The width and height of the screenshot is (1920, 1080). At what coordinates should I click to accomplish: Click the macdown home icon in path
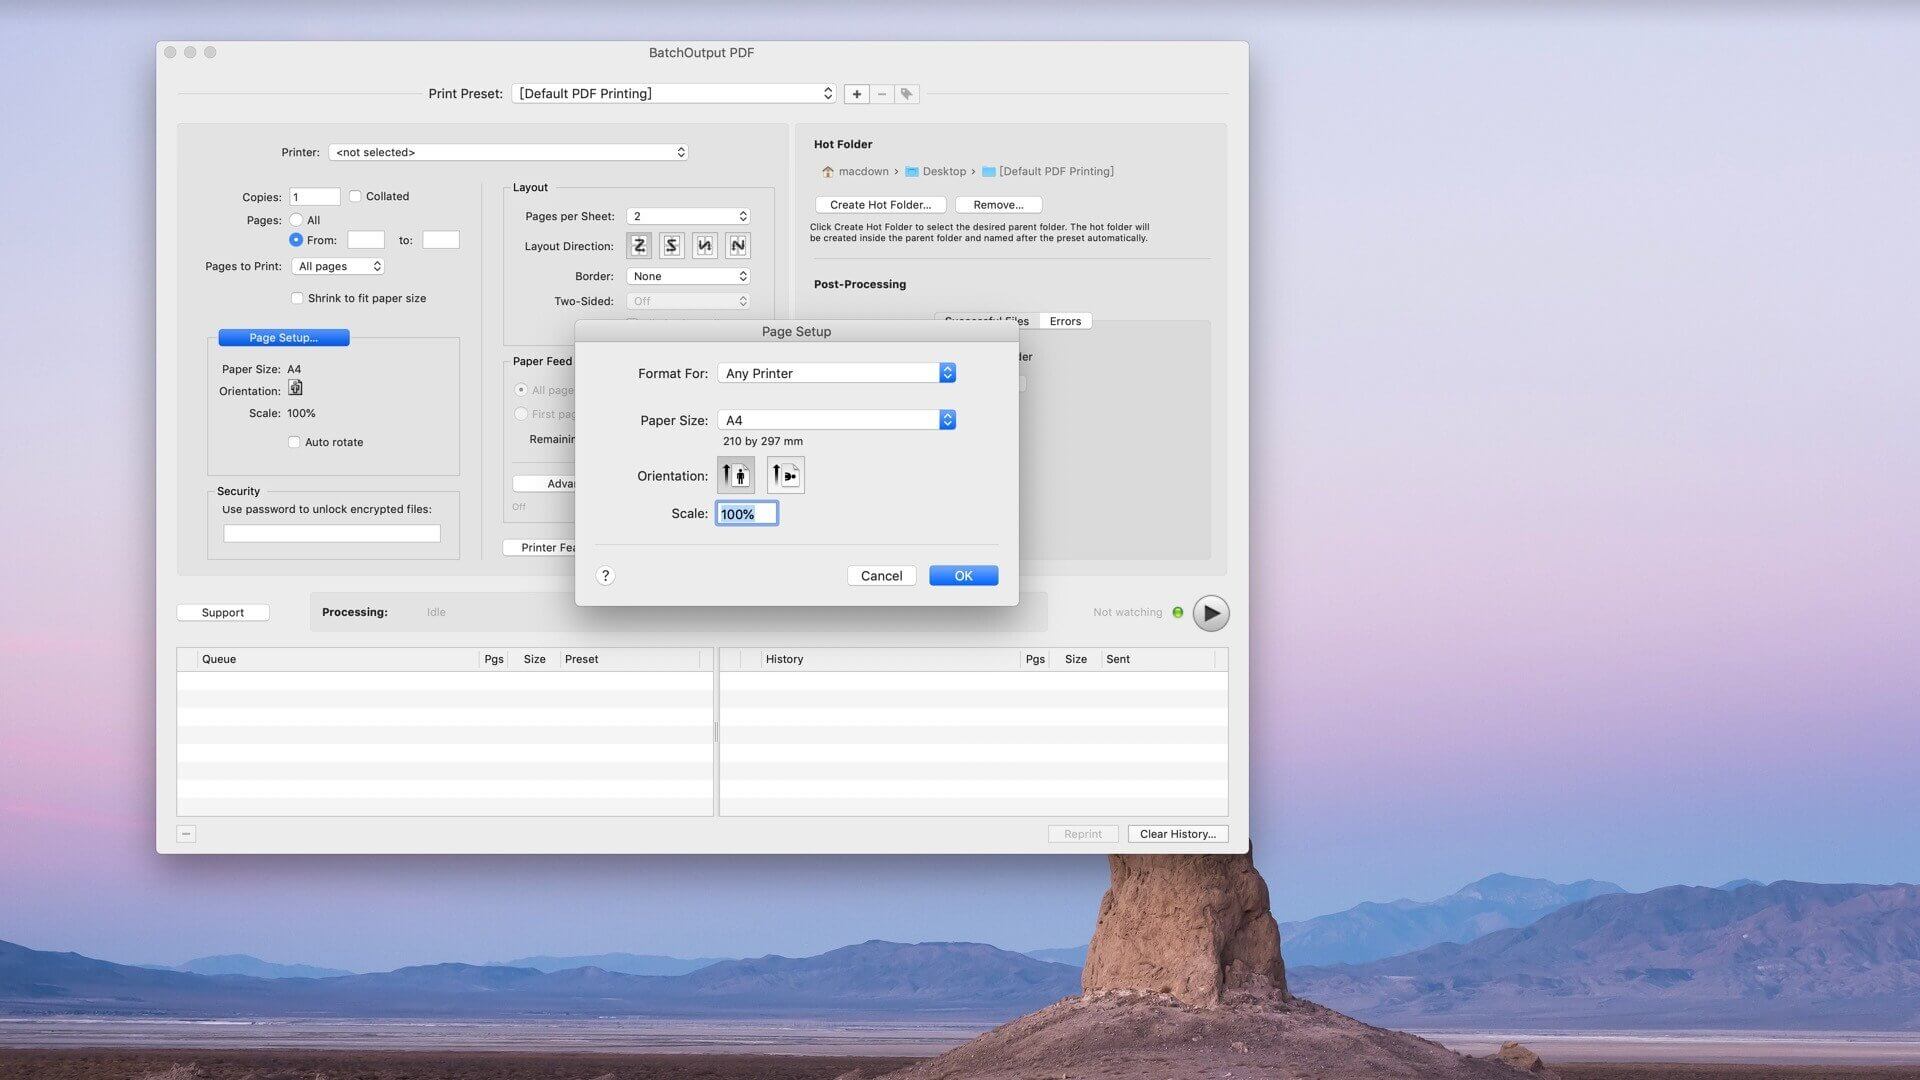click(x=828, y=172)
